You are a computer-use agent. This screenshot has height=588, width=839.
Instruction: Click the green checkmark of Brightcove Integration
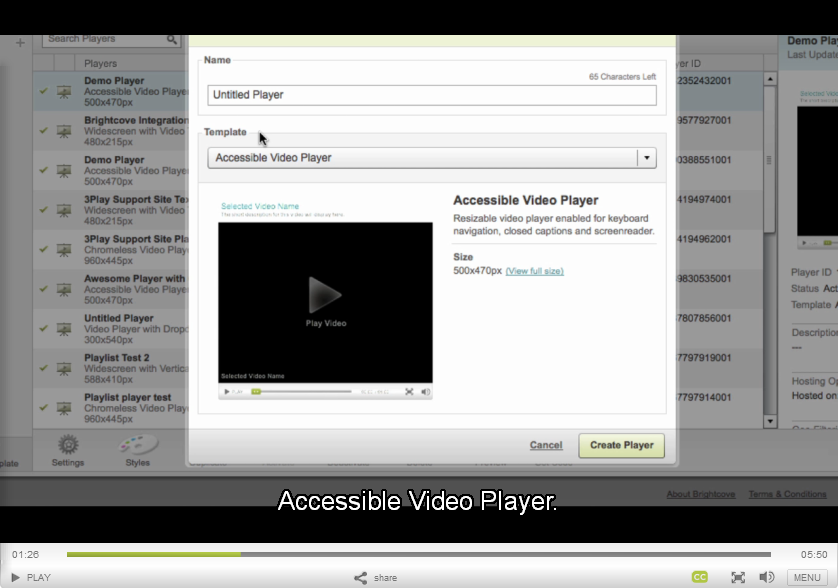click(x=44, y=131)
